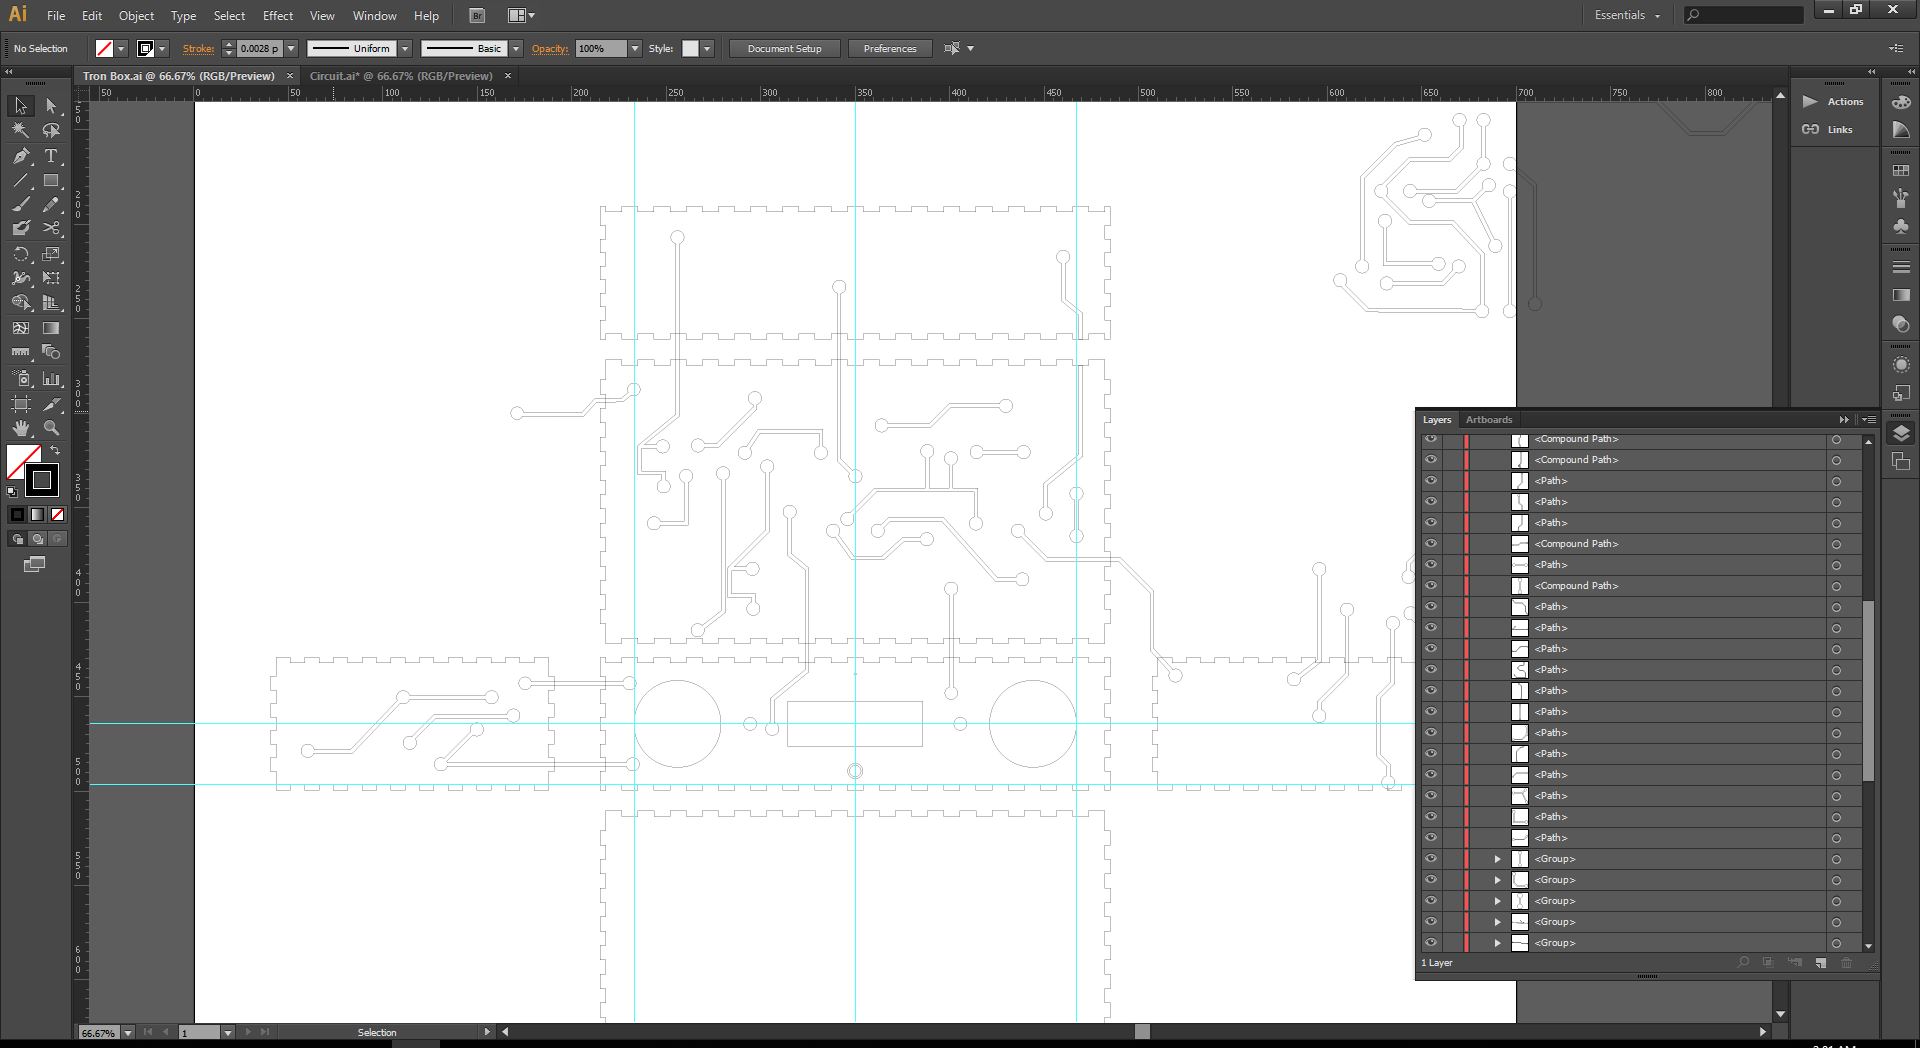This screenshot has height=1048, width=1920.
Task: Choose the Scissors tool
Action: (51, 229)
